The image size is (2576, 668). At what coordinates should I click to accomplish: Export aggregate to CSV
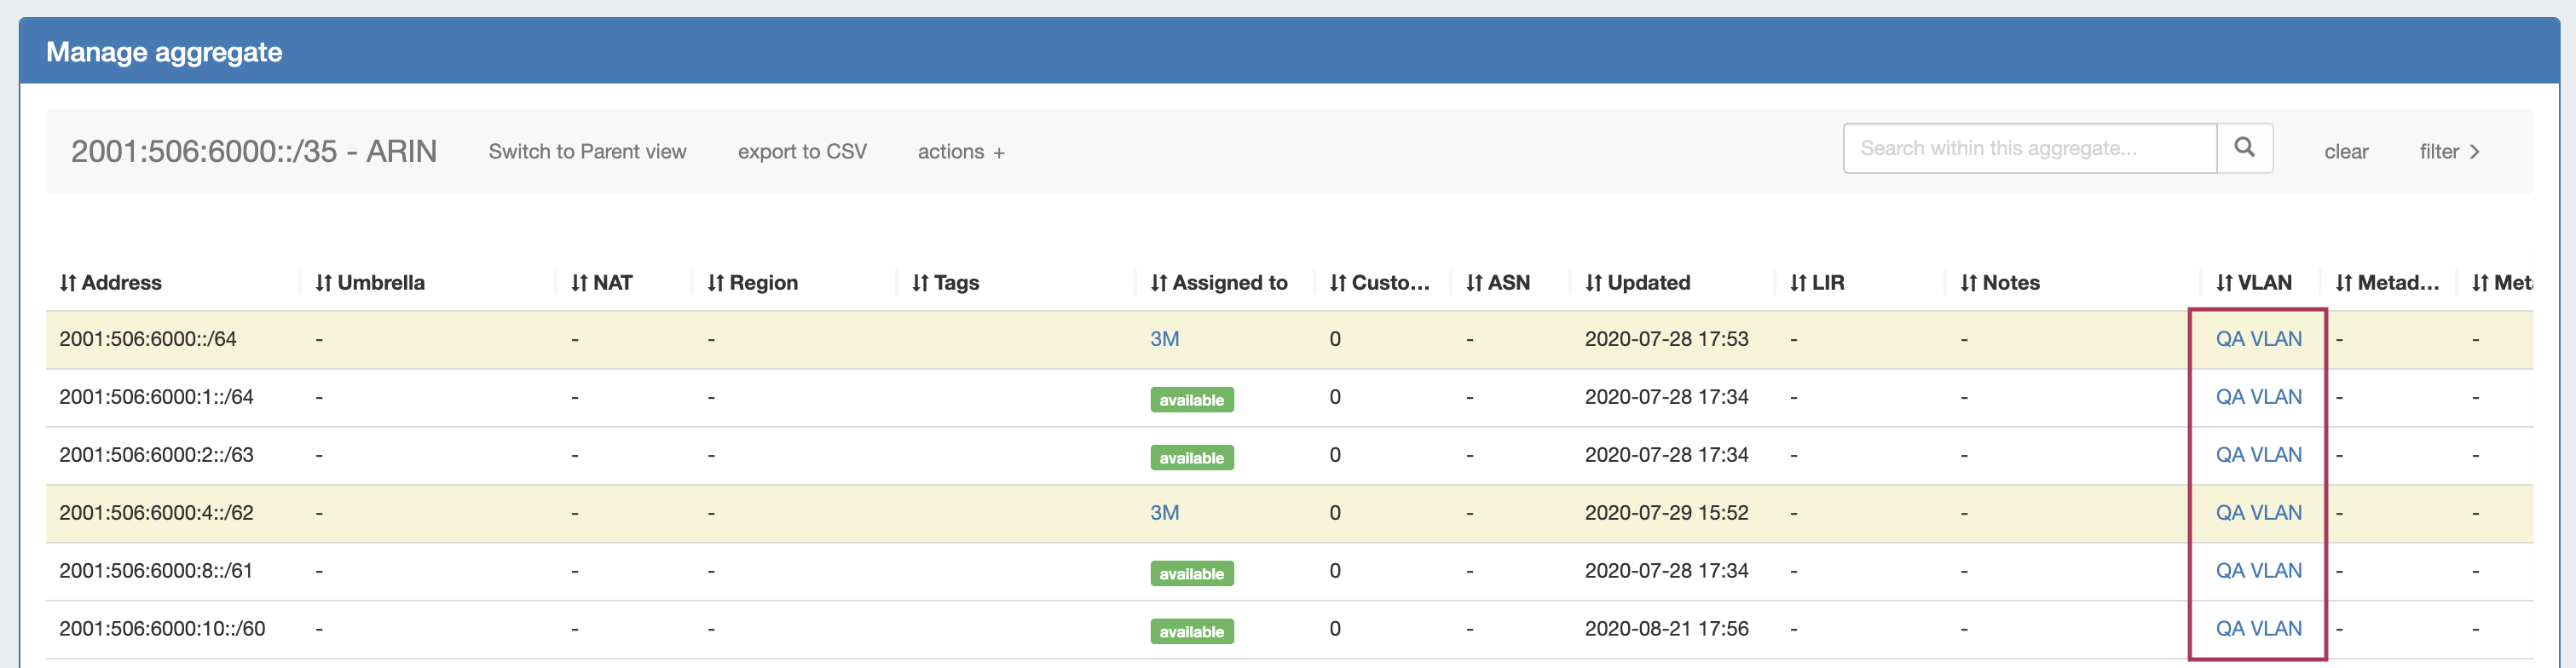(801, 152)
